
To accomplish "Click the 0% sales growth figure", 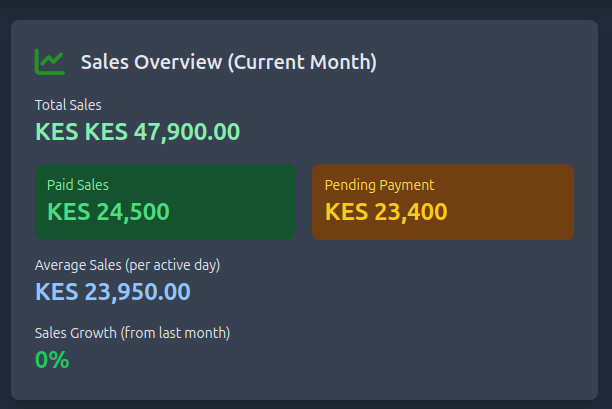I will (52, 360).
